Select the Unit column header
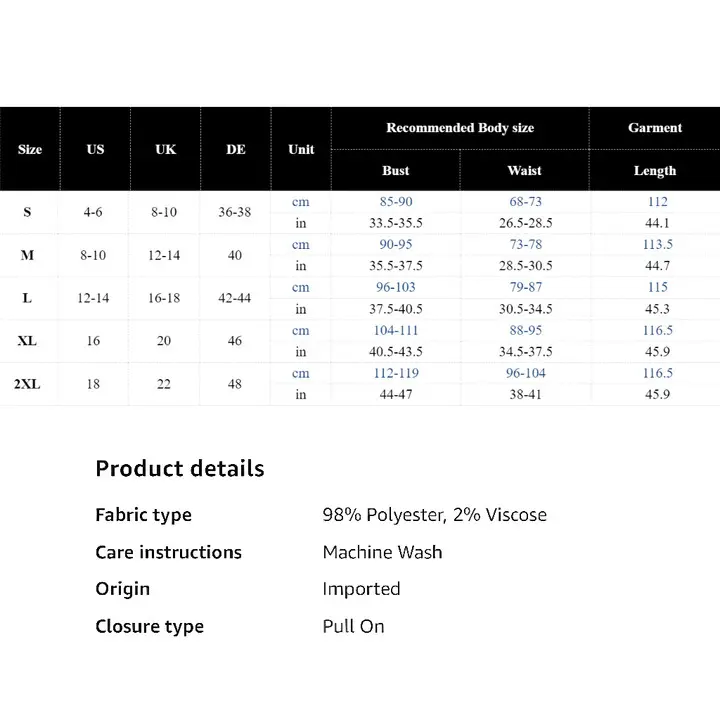The width and height of the screenshot is (720, 720). tap(301, 149)
